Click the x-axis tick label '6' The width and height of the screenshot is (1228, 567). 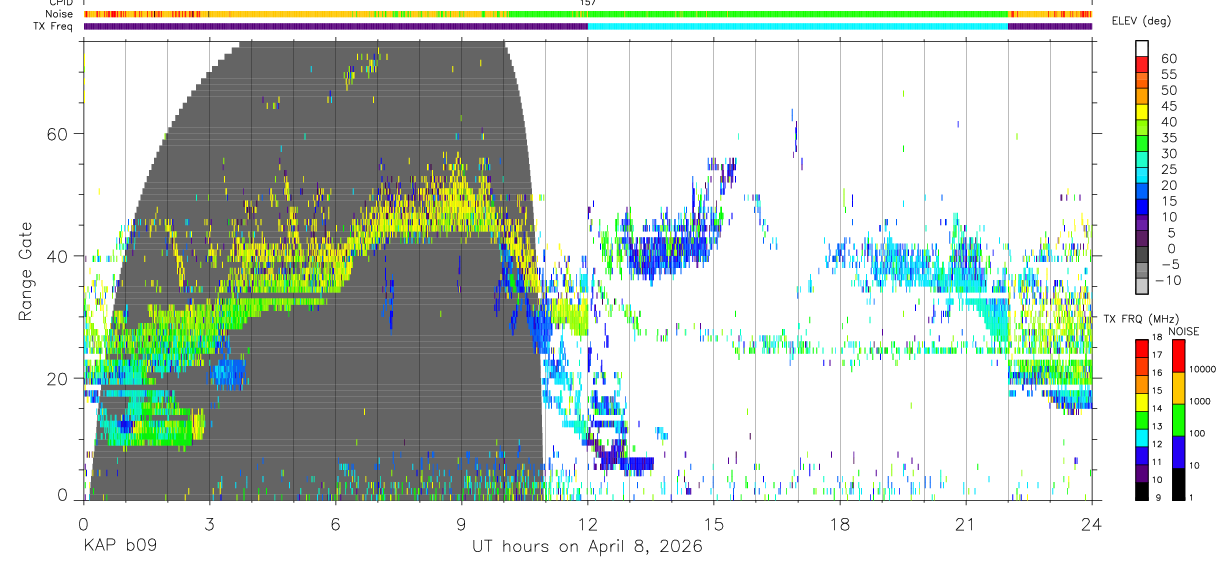[335, 526]
